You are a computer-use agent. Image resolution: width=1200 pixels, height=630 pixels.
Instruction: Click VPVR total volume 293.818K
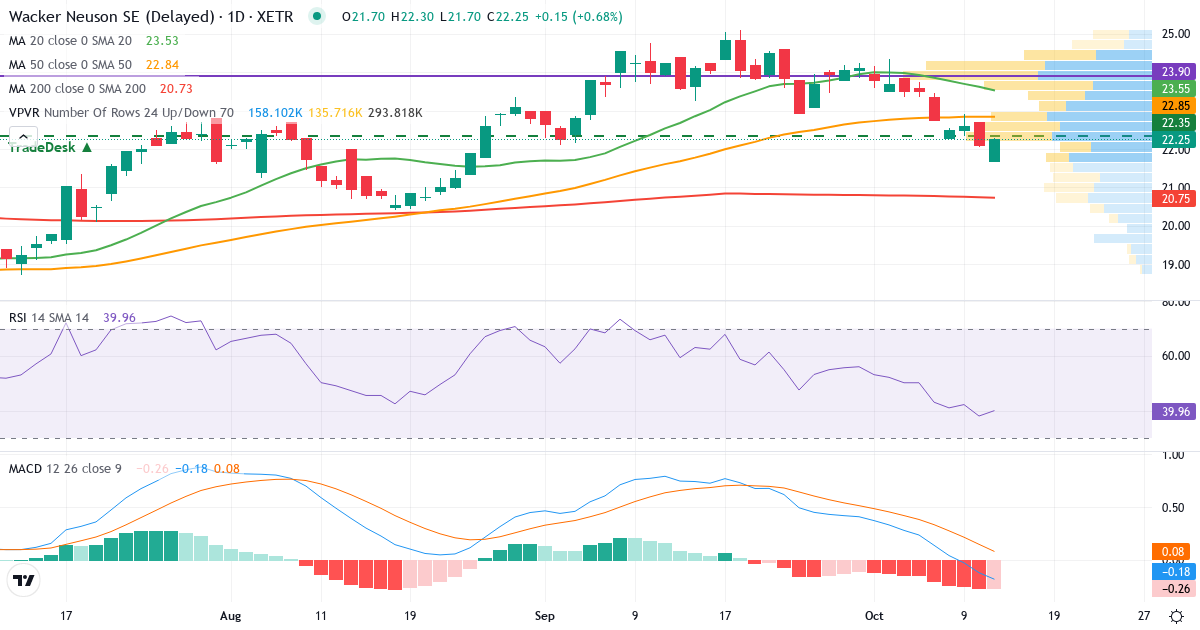click(x=396, y=113)
